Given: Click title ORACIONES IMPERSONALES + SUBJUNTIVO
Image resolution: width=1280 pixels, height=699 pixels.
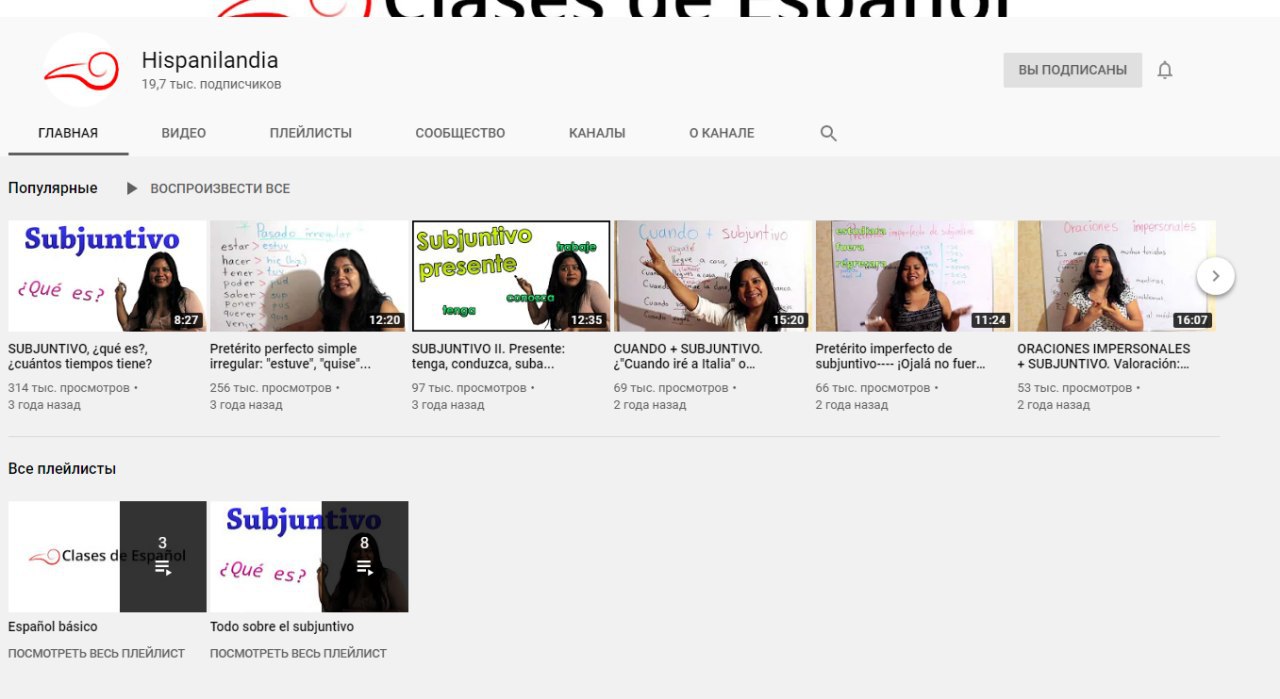Looking at the screenshot, I should click(x=1105, y=356).
